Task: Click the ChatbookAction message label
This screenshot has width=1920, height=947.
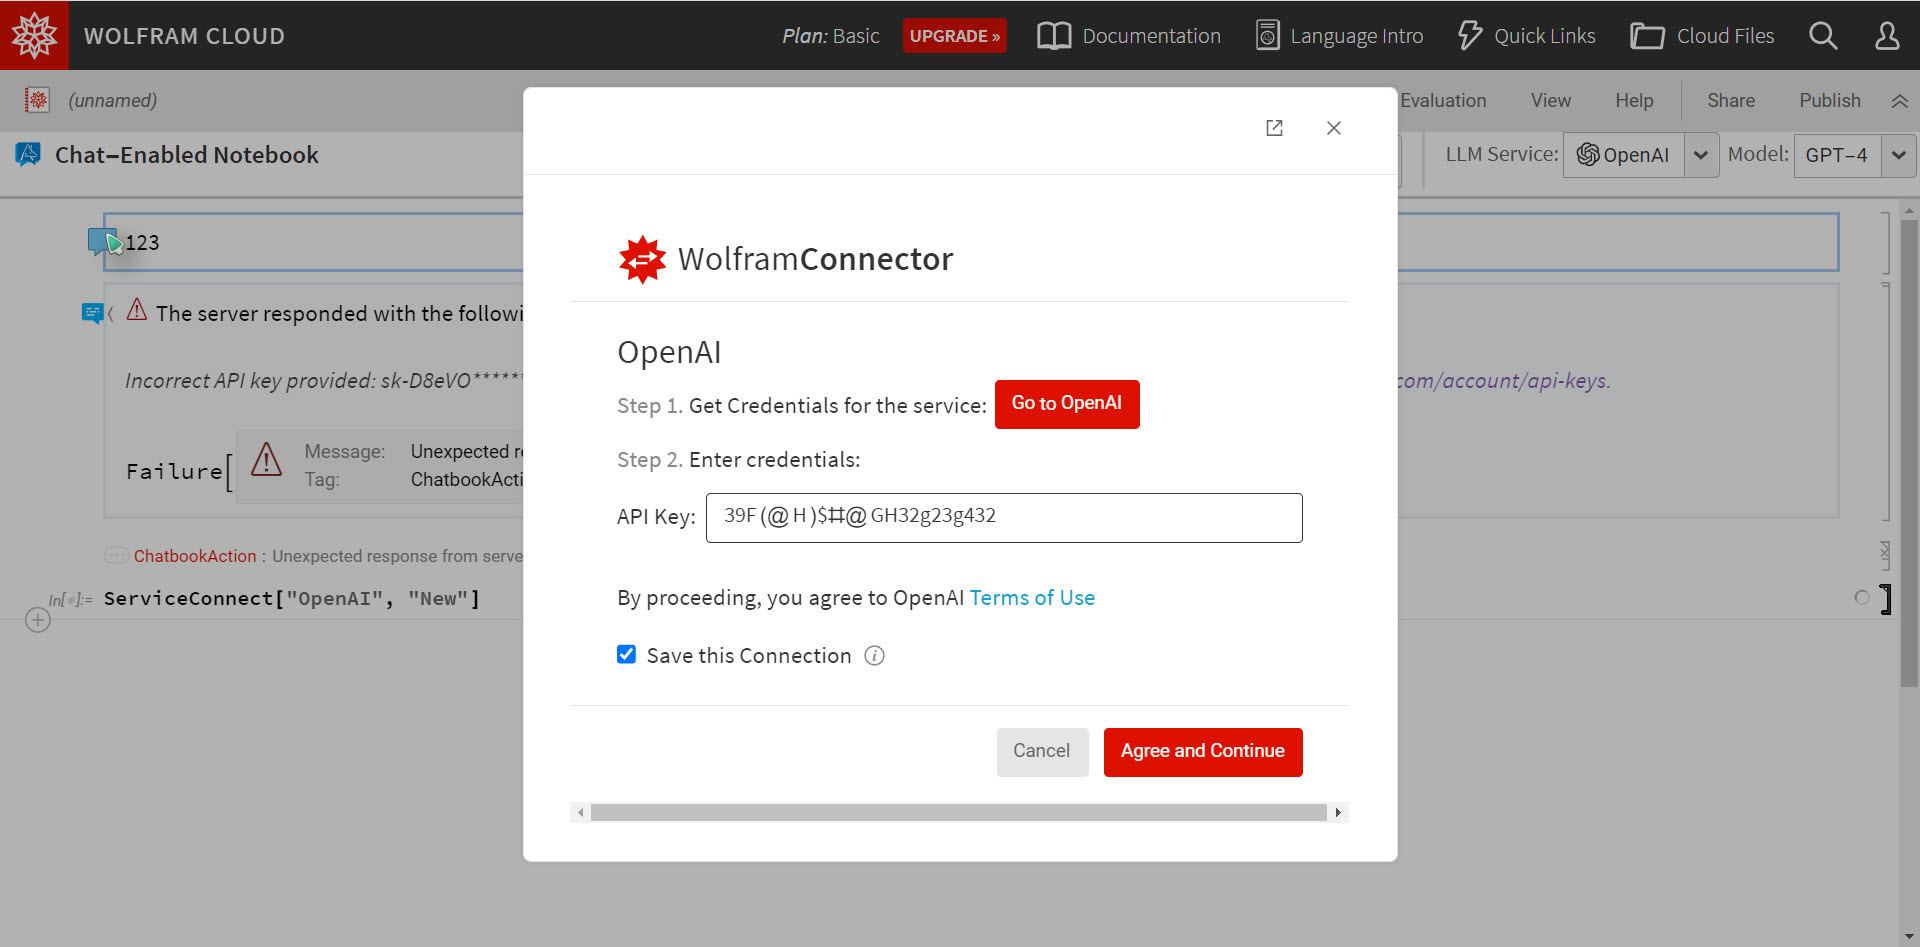Action: [195, 556]
